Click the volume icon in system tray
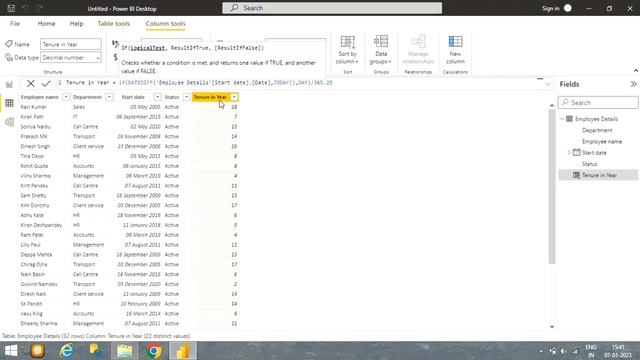Image resolution: width=640 pixels, height=360 pixels. [x=564, y=351]
